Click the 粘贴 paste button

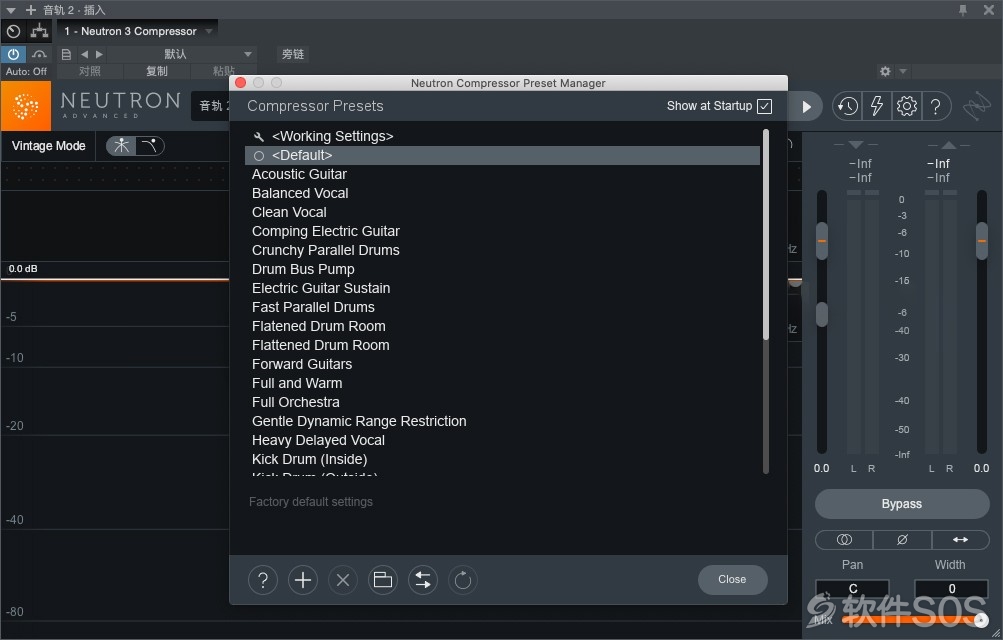tap(224, 71)
